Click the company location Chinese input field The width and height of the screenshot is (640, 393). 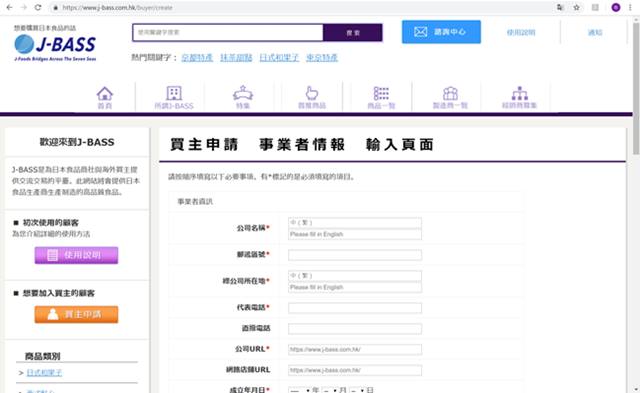point(355,276)
